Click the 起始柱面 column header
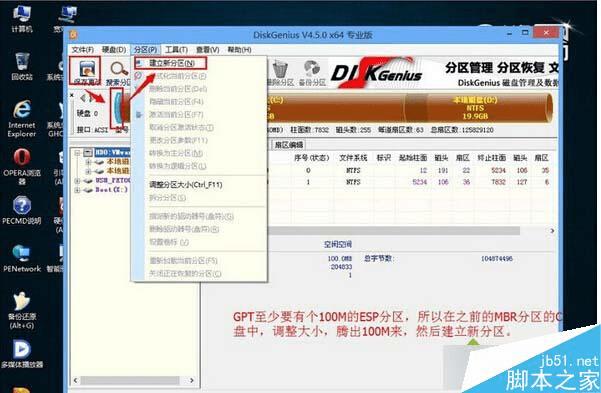 pyautogui.click(x=413, y=158)
